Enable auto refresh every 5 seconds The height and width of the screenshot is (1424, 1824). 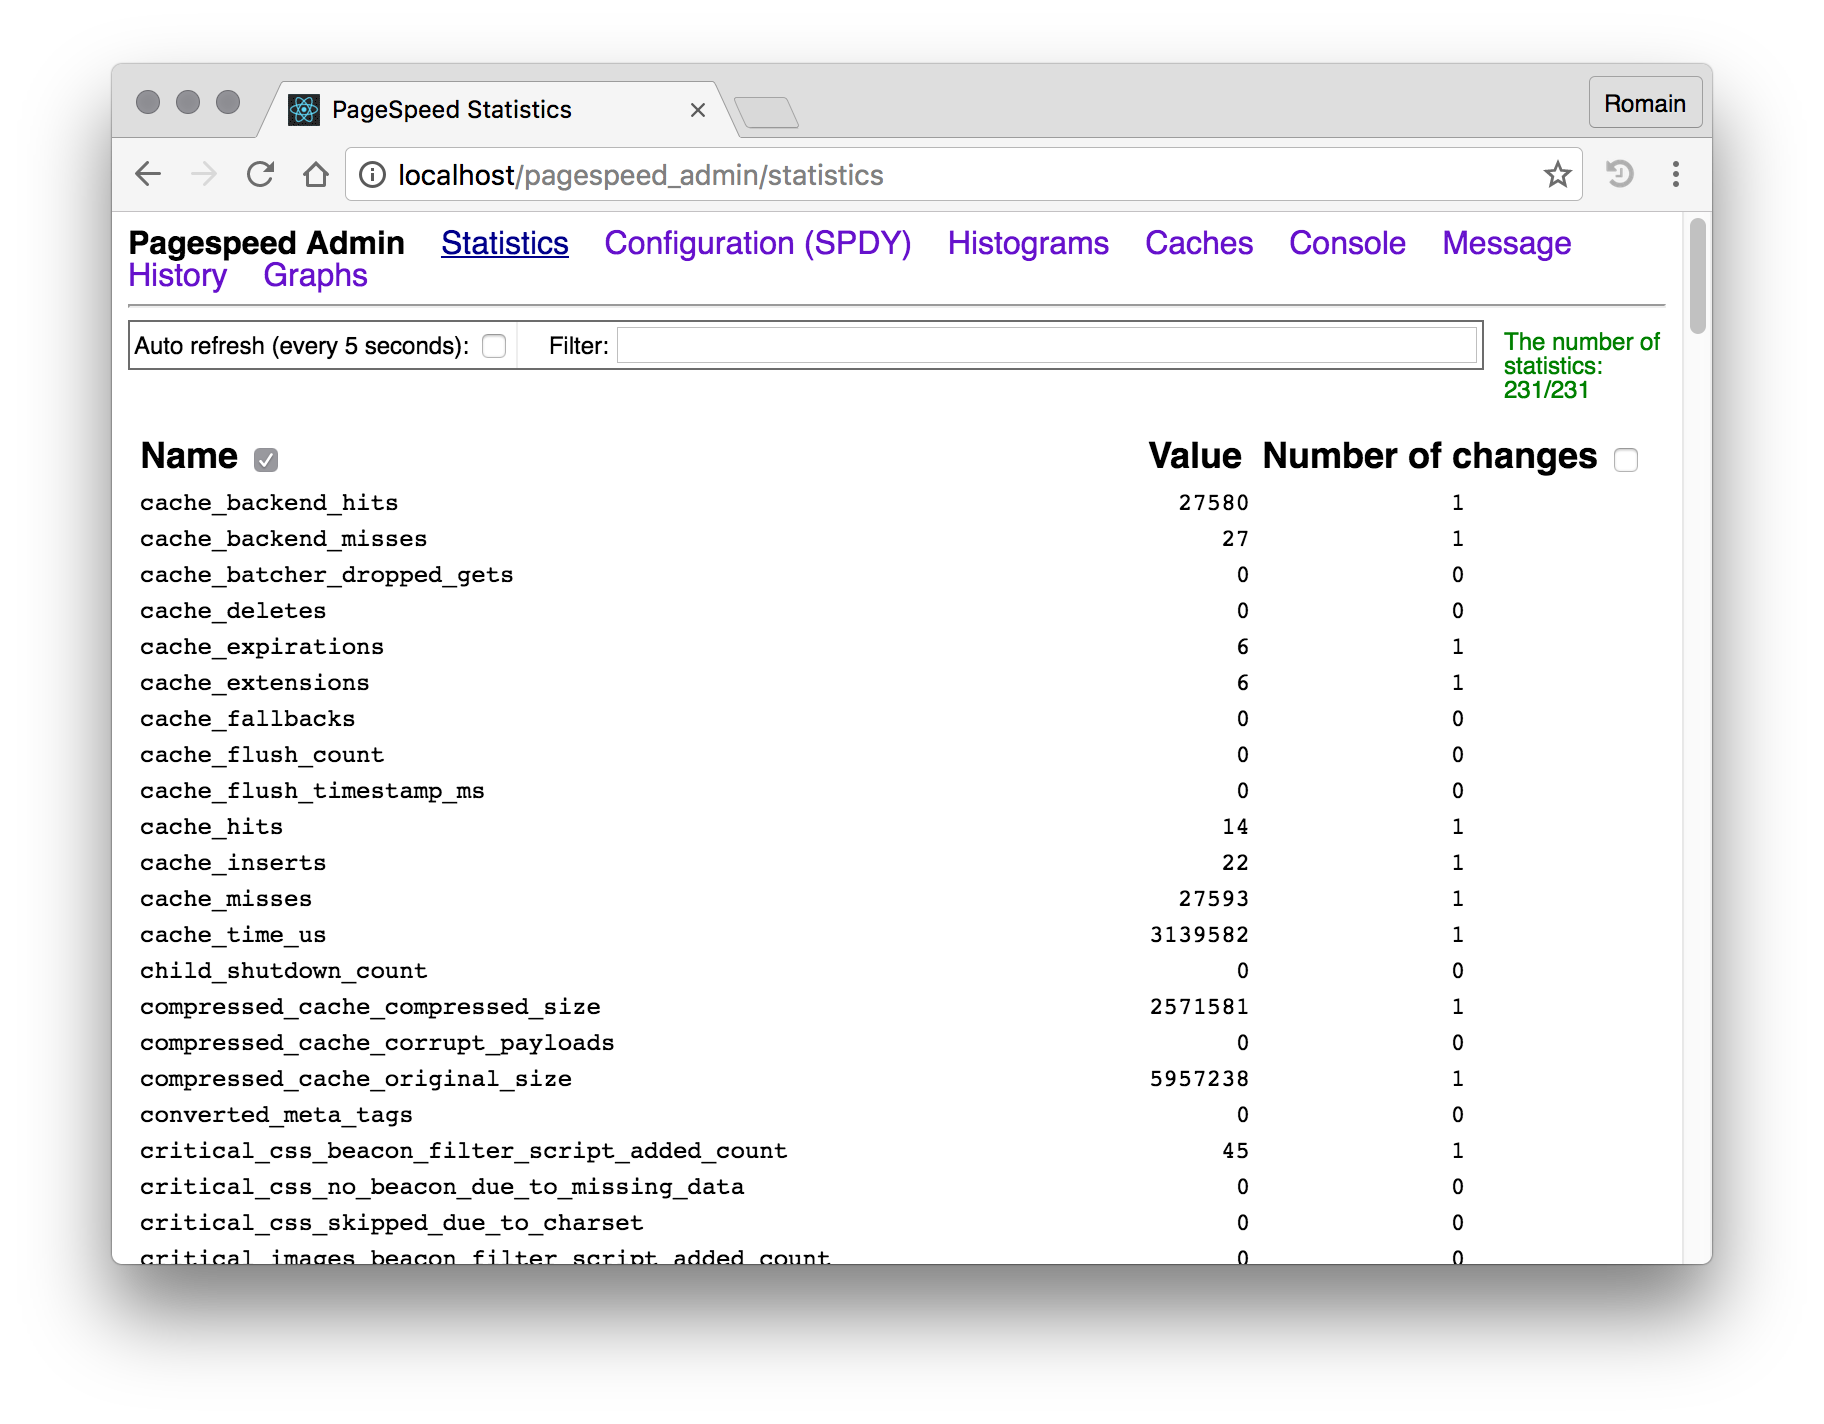(494, 345)
